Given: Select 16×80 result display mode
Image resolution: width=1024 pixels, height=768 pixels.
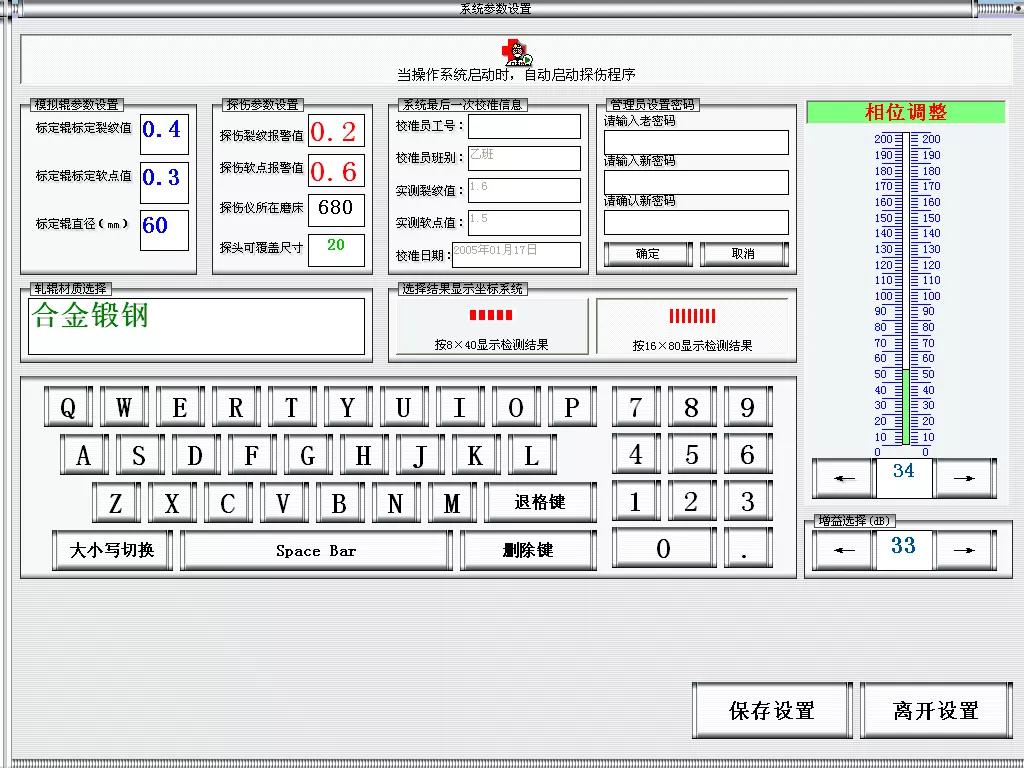Looking at the screenshot, I should [692, 326].
